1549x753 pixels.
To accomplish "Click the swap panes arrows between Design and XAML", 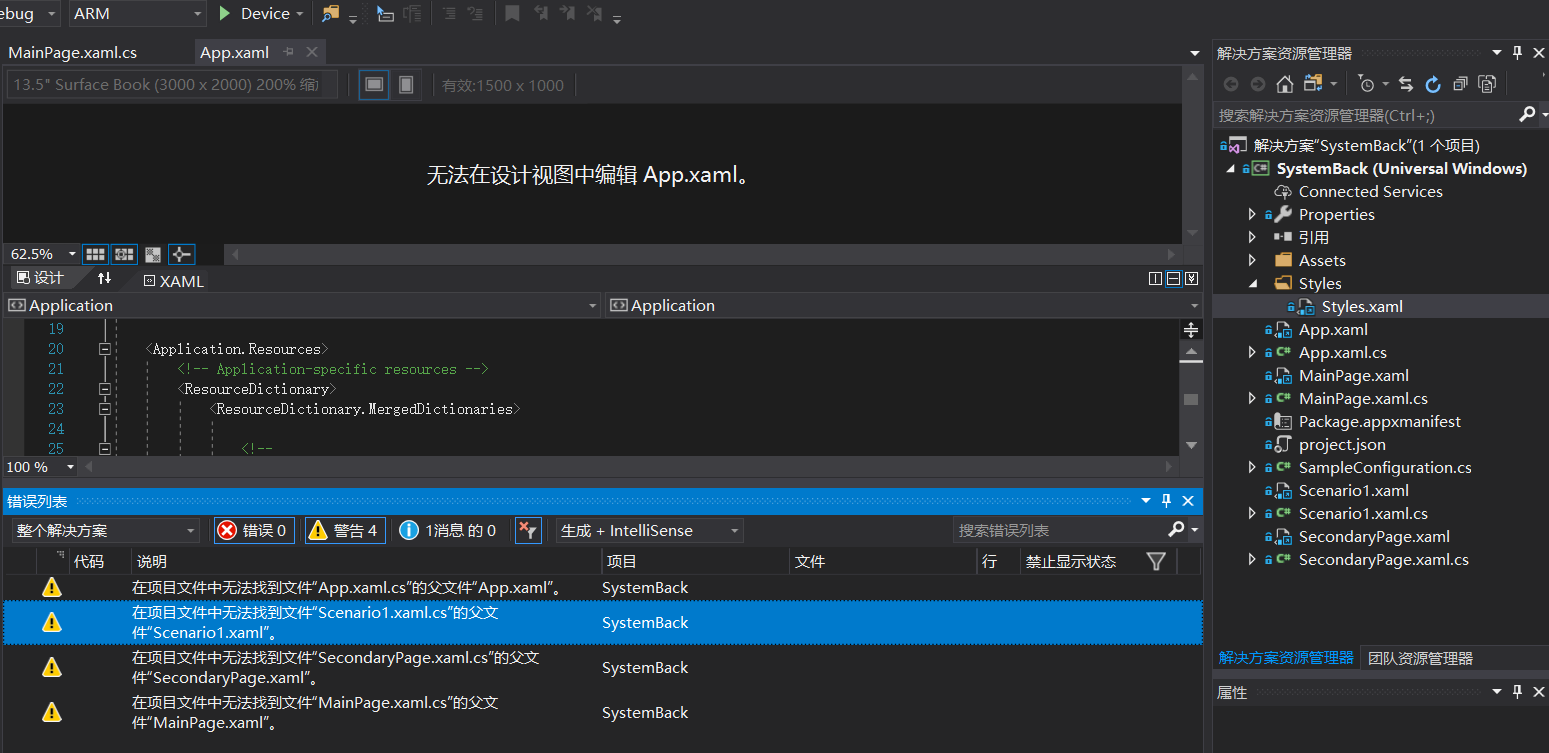I will click(104, 278).
